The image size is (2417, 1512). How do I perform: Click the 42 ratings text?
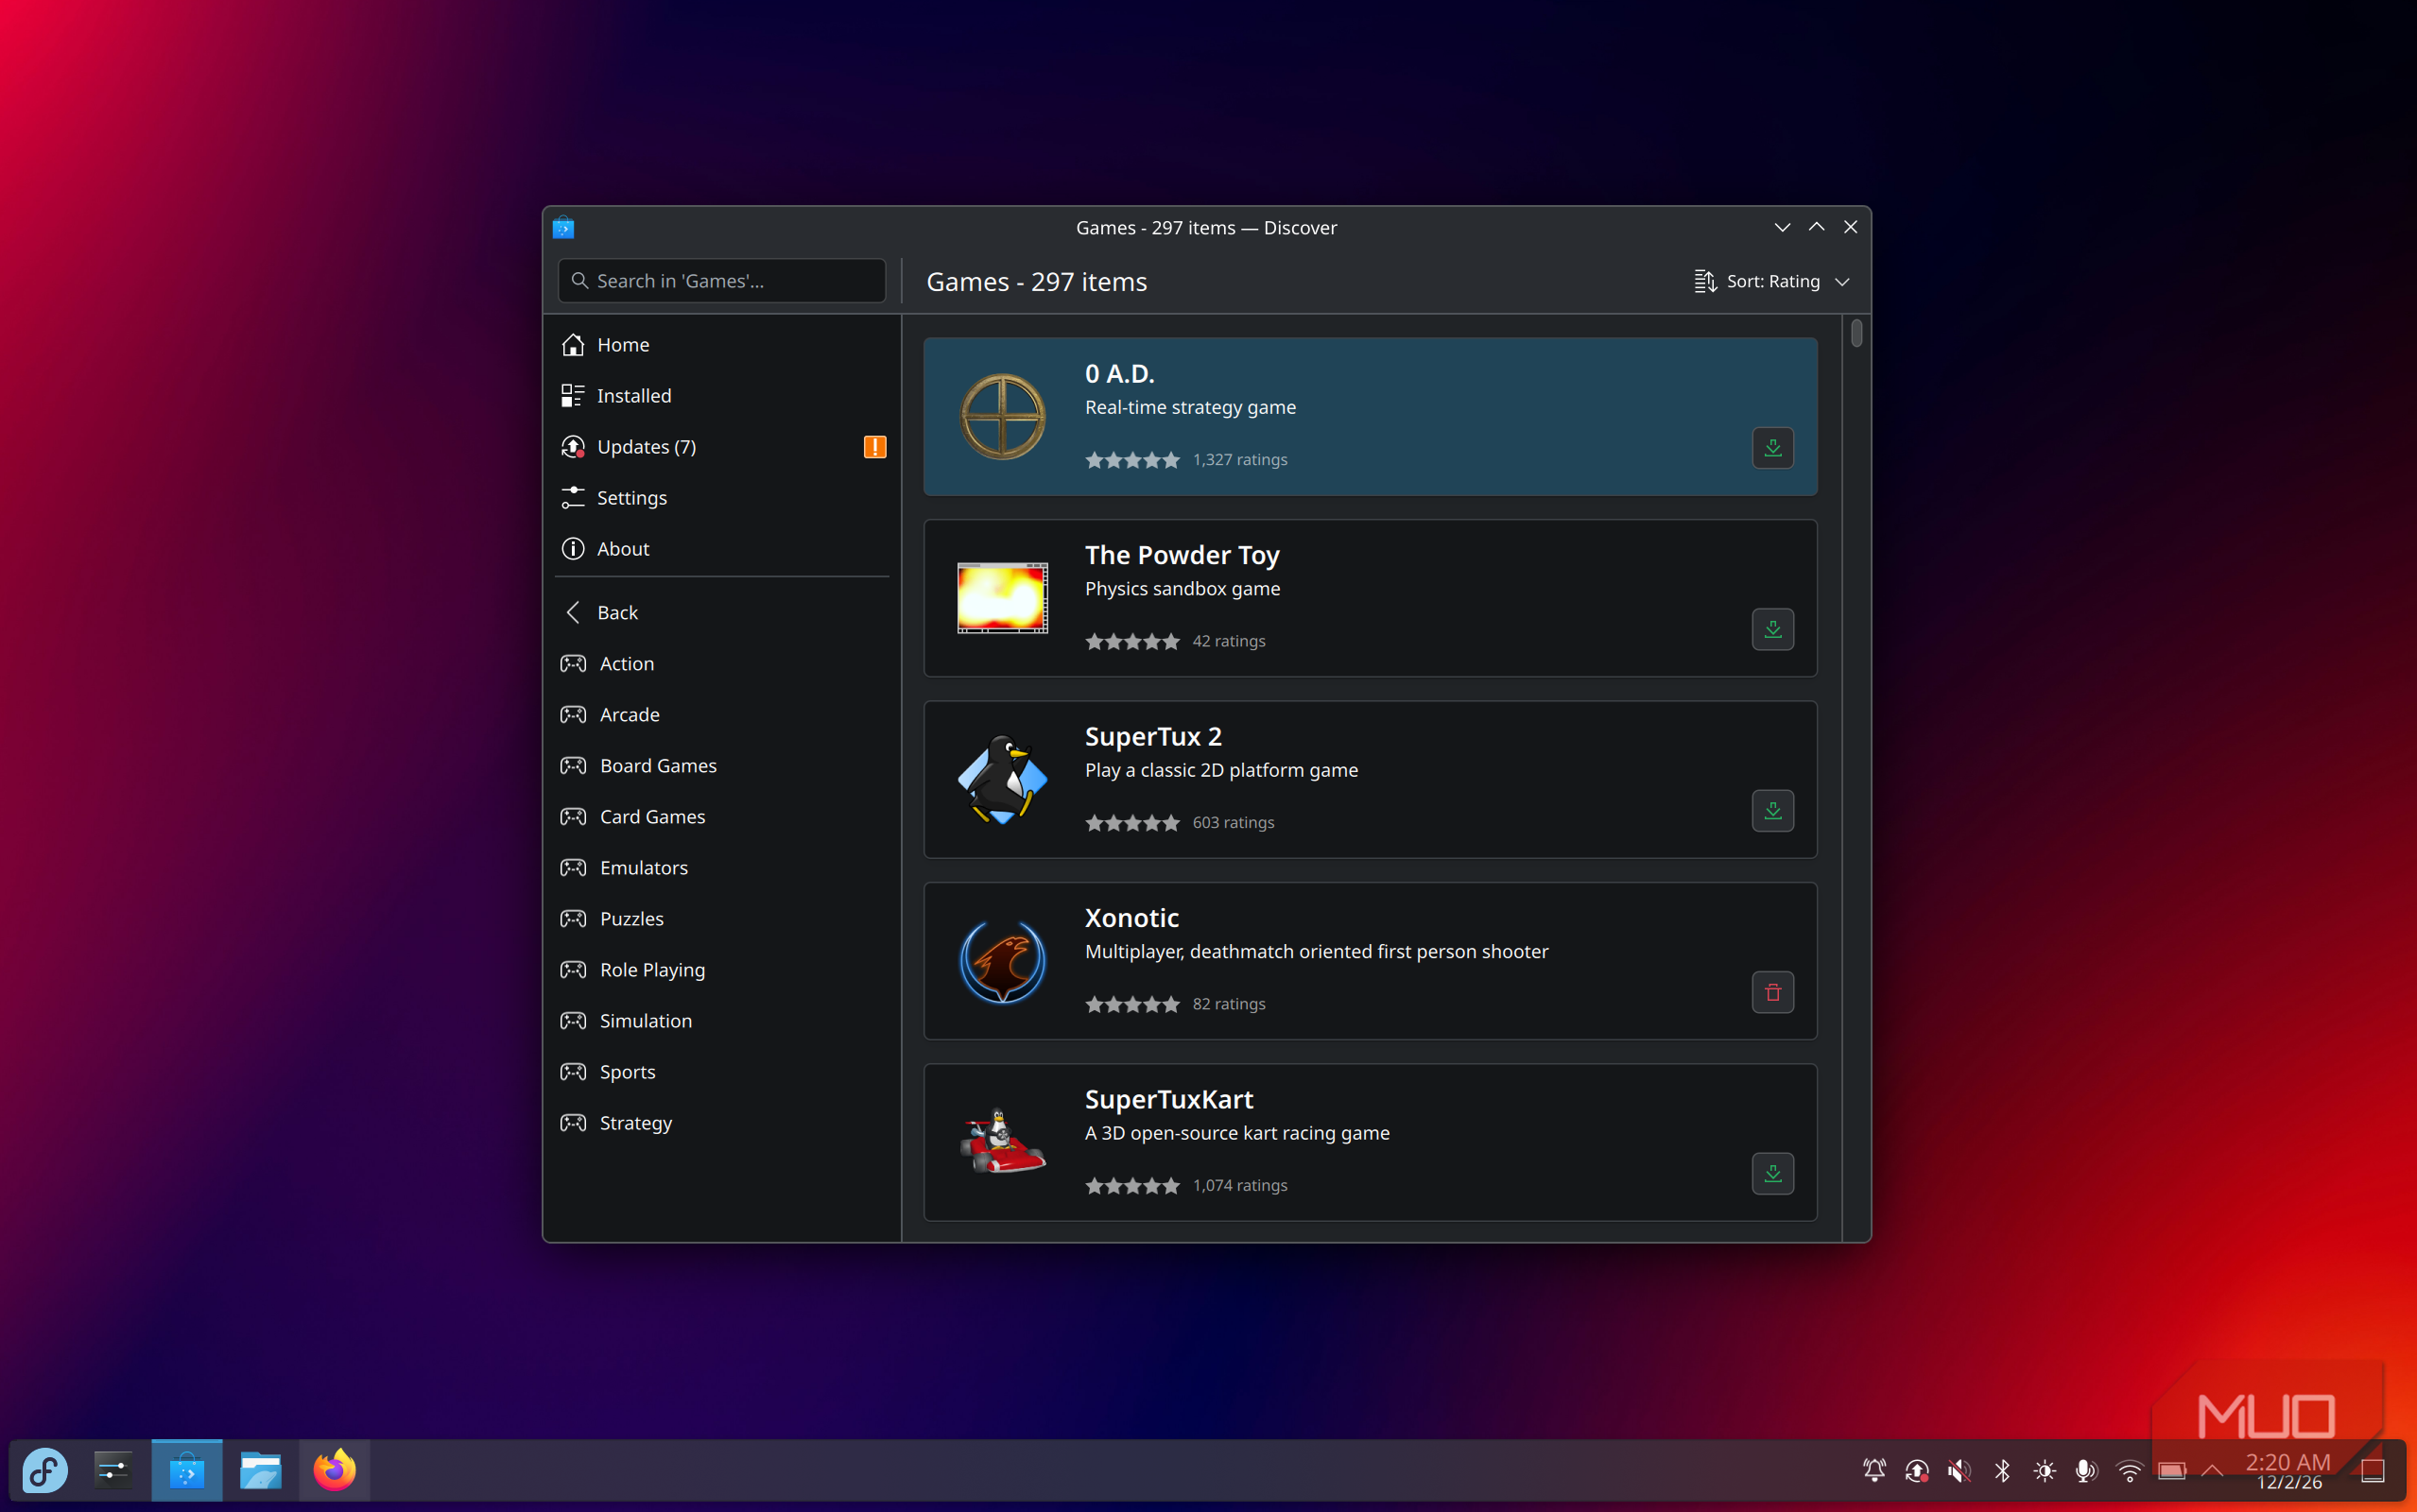1228,641
